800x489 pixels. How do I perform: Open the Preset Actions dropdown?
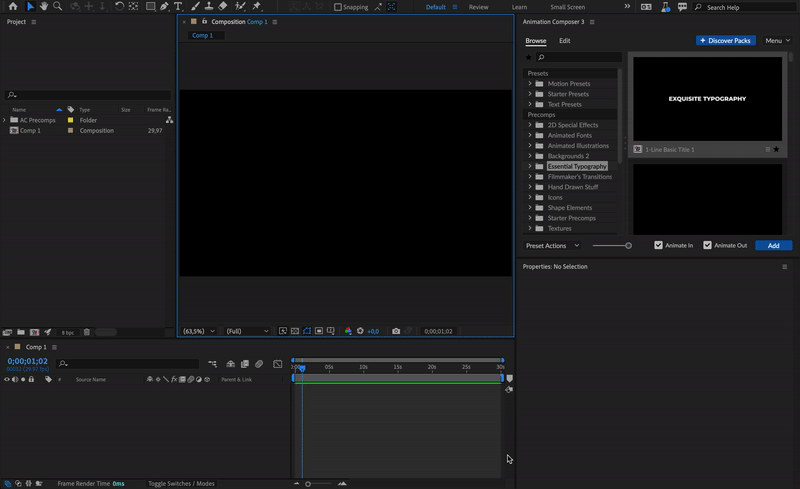coord(553,246)
